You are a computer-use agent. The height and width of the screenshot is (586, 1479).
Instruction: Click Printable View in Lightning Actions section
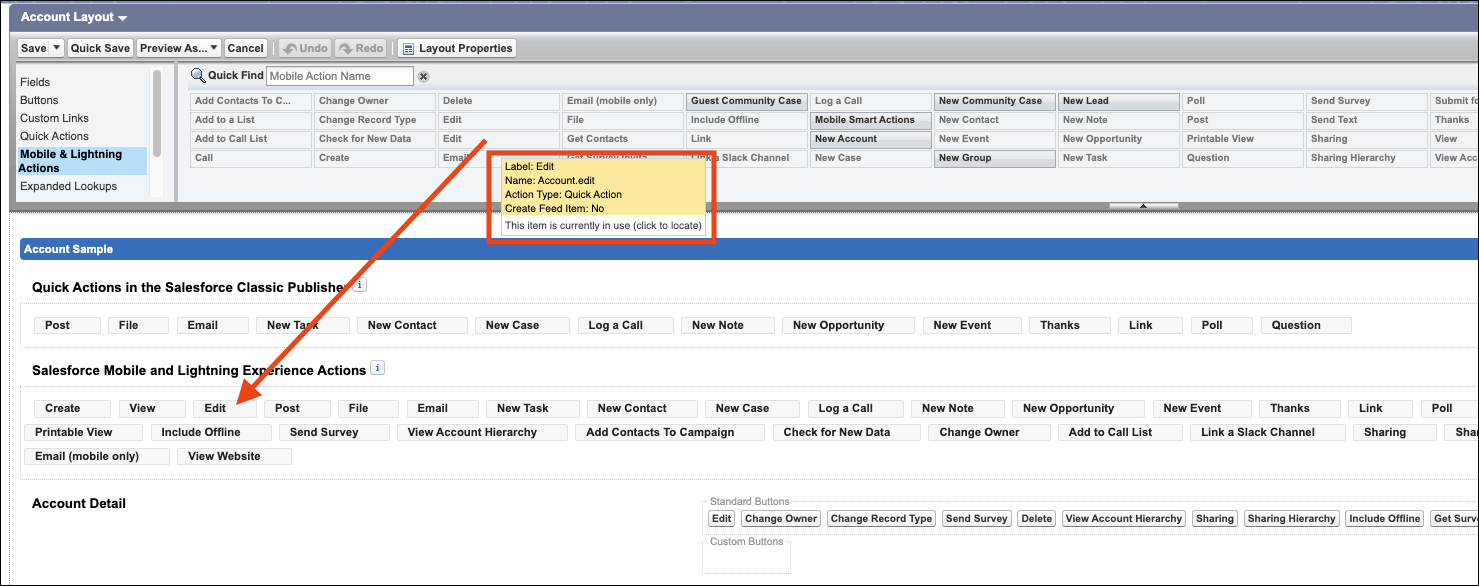83,432
